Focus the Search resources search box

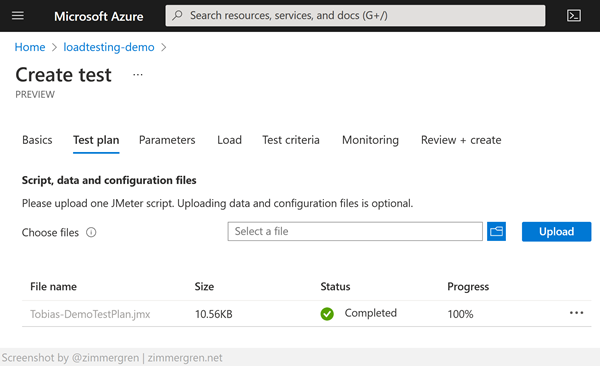[355, 16]
